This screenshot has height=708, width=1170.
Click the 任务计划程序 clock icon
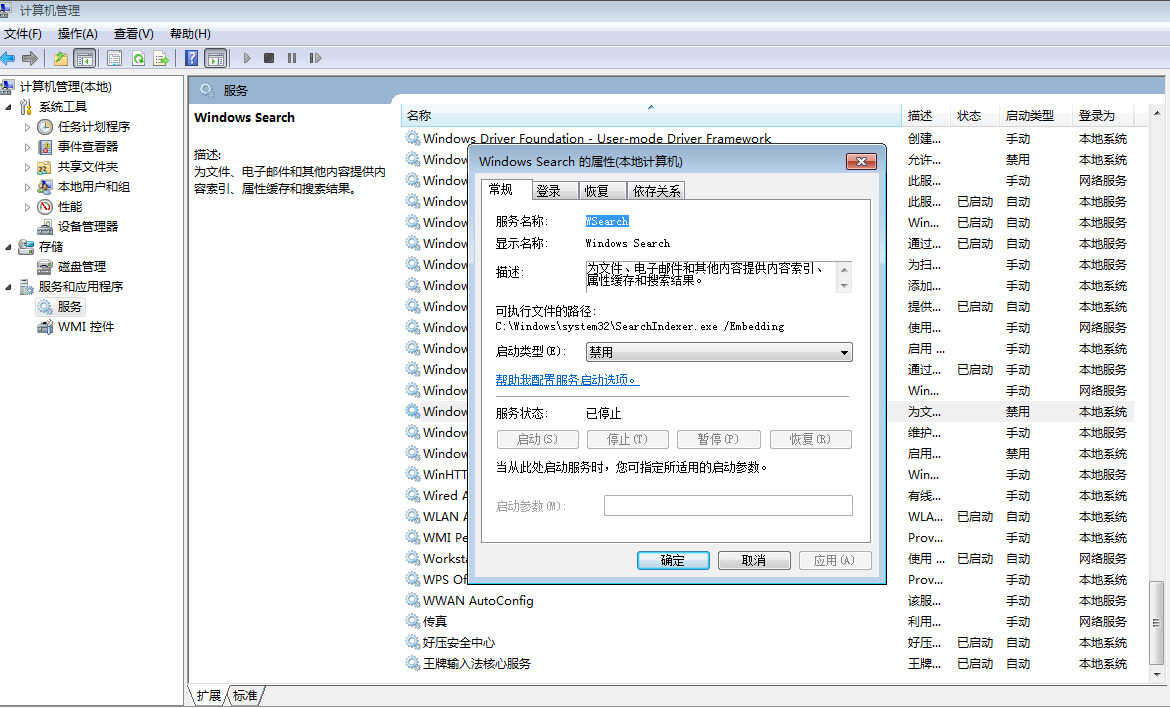[45, 127]
